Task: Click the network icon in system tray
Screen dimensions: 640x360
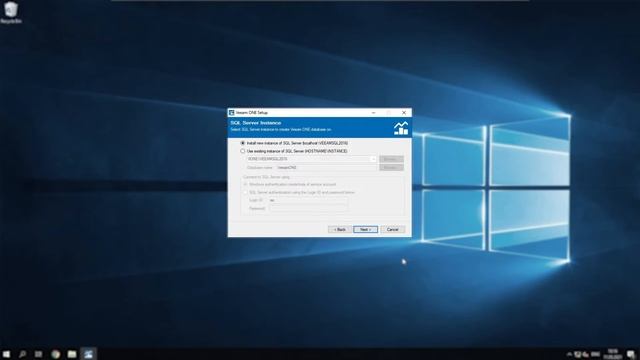Action: (x=578, y=354)
